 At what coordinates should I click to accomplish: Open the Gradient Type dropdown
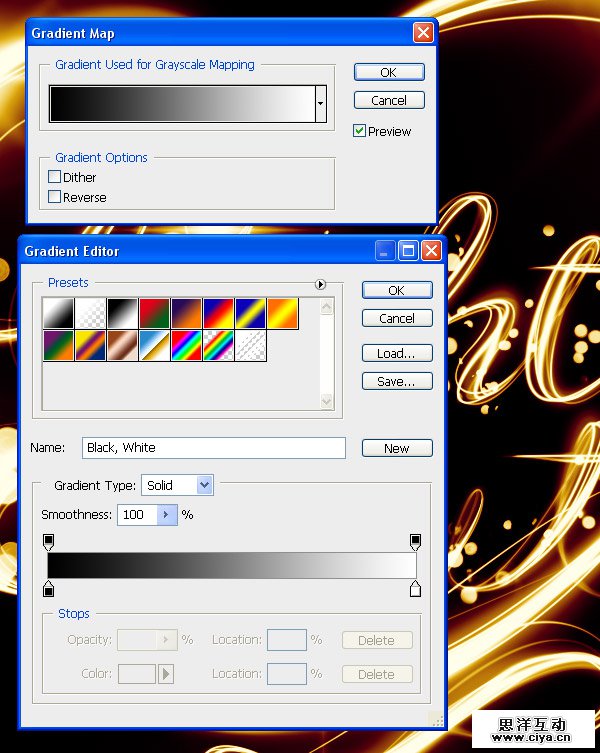tap(205, 485)
